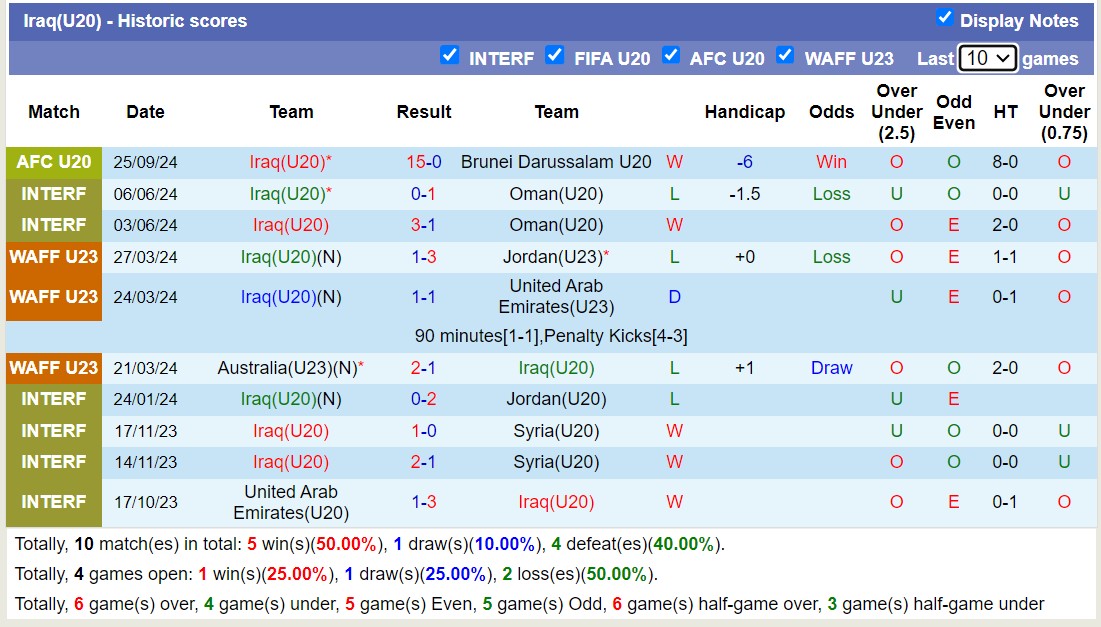Click the WAFF U23 label for 27/03/24
Image resolution: width=1101 pixels, height=627 pixels.
(54, 257)
